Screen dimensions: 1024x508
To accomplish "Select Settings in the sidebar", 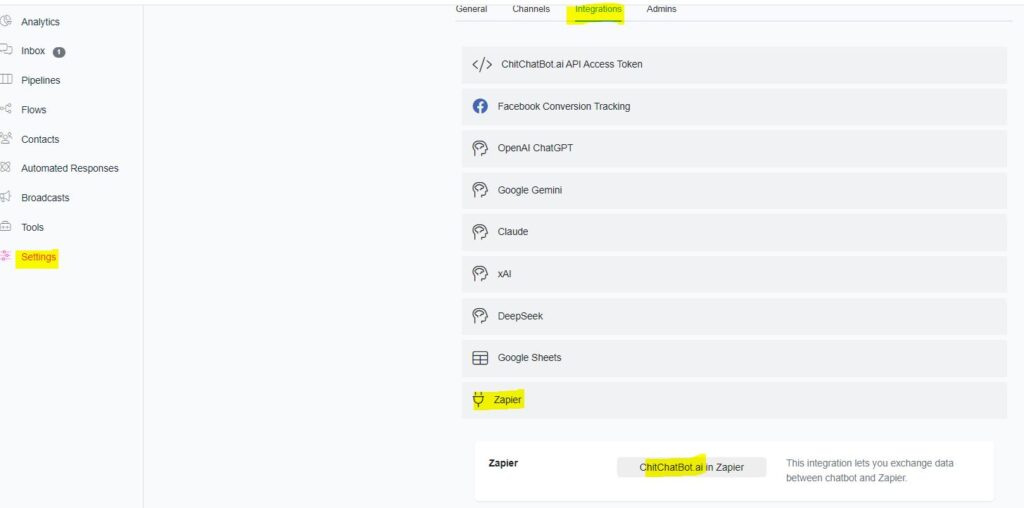I will 39,257.
